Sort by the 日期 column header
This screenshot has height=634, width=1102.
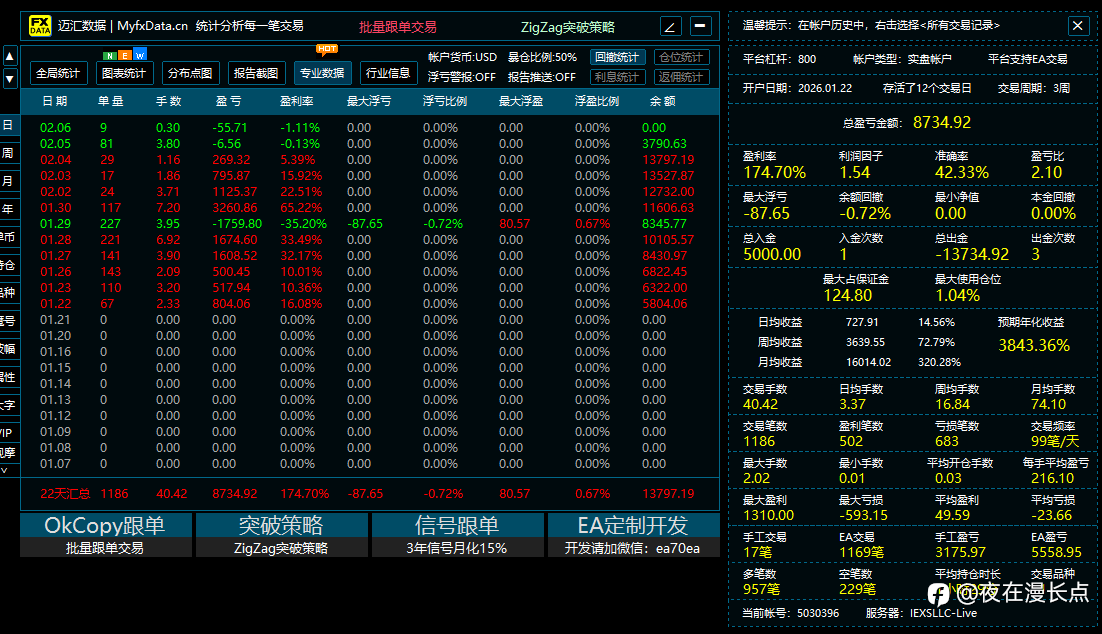click(55, 101)
